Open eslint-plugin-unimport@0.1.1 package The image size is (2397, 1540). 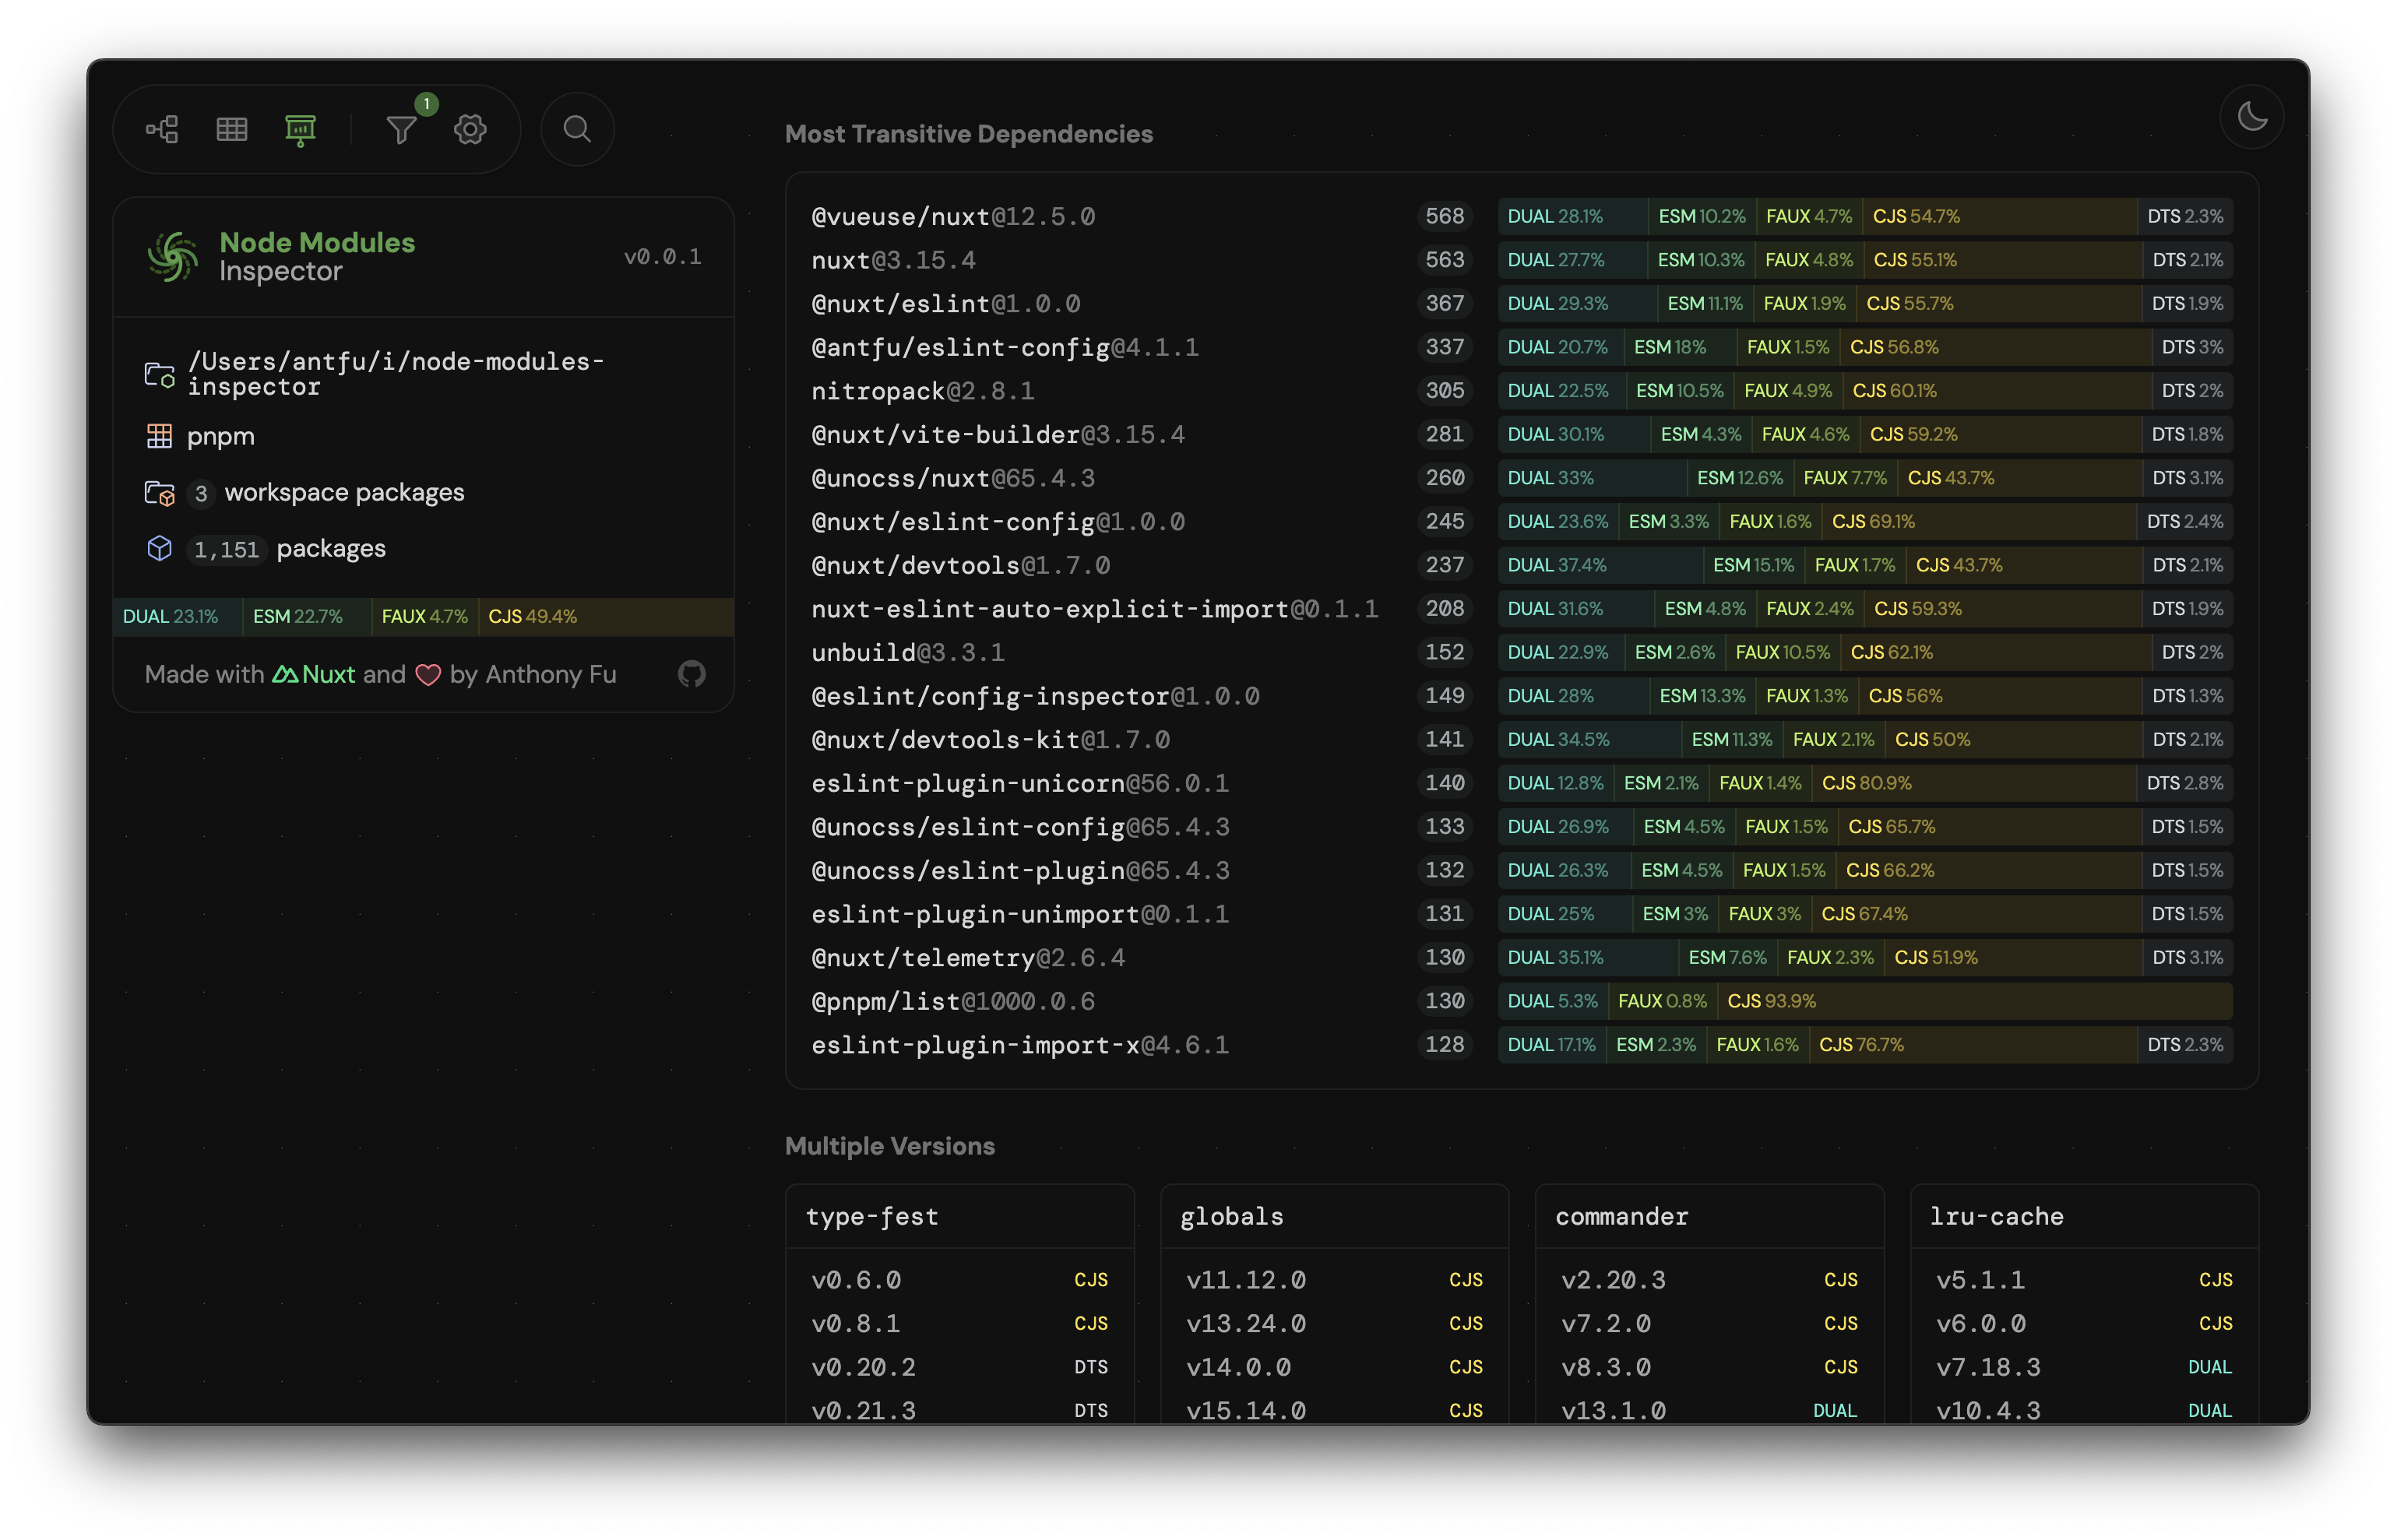[x=1521, y=914]
